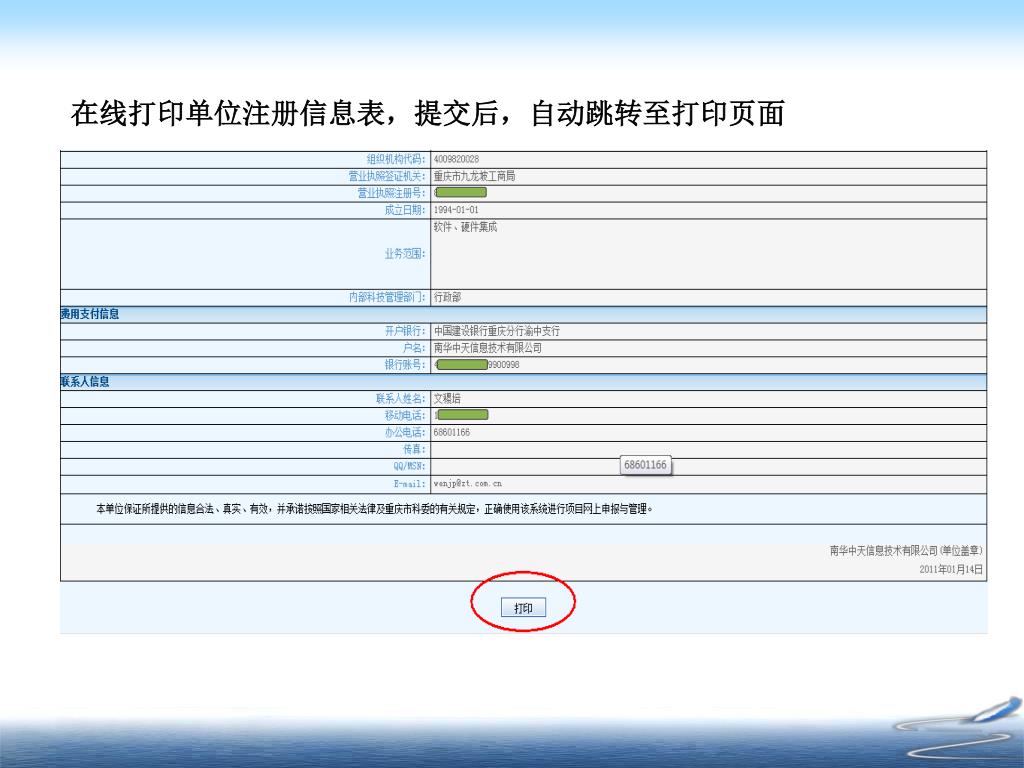The image size is (1024, 768).
Task: Click the E-mail address value
Action: [x=468, y=483]
